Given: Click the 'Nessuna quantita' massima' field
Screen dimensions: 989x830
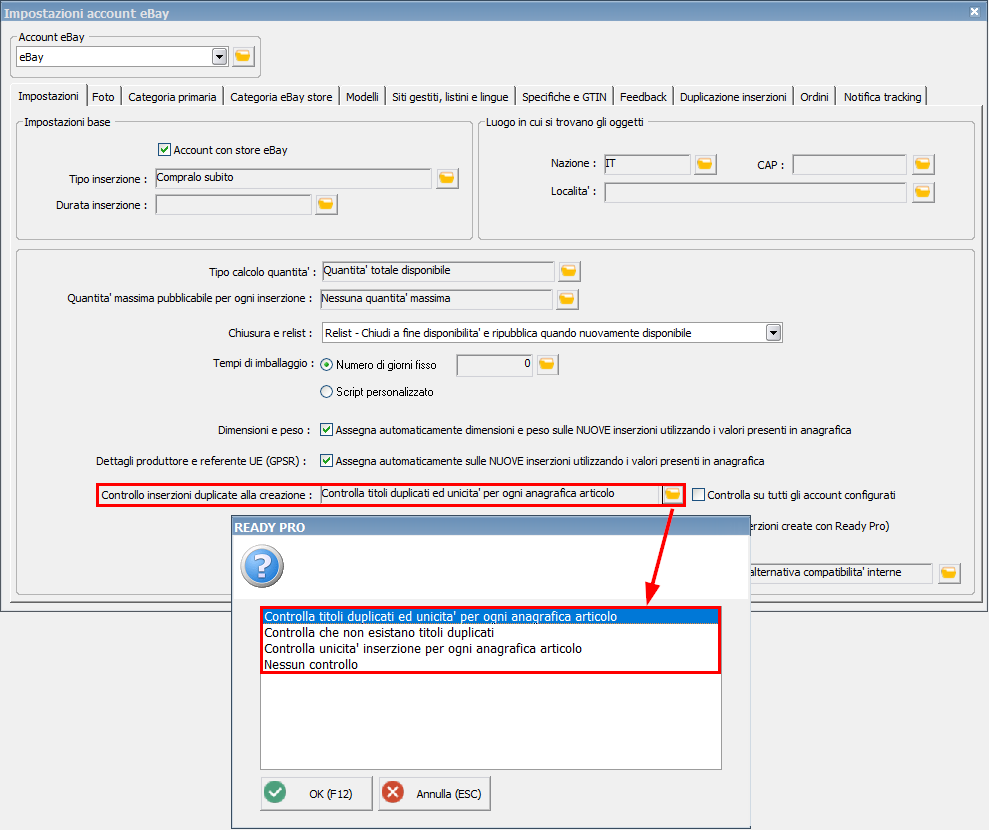Looking at the screenshot, I should pos(436,299).
